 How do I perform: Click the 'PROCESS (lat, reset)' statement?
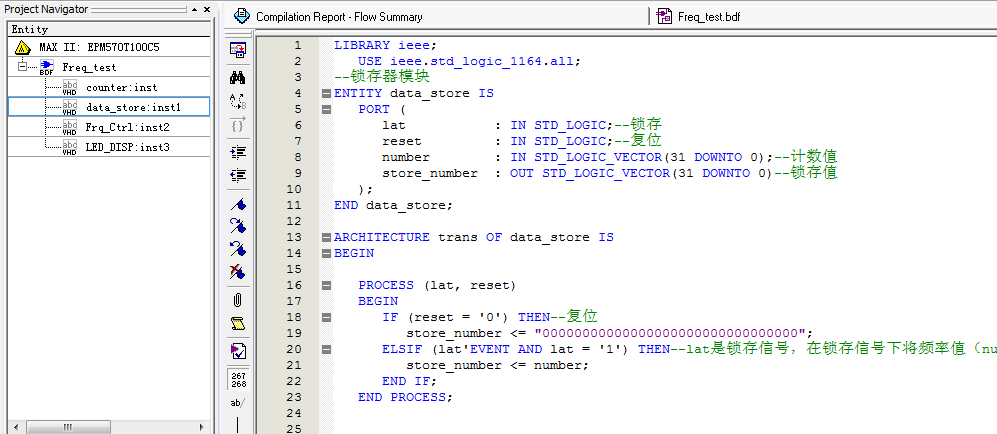tap(437, 285)
